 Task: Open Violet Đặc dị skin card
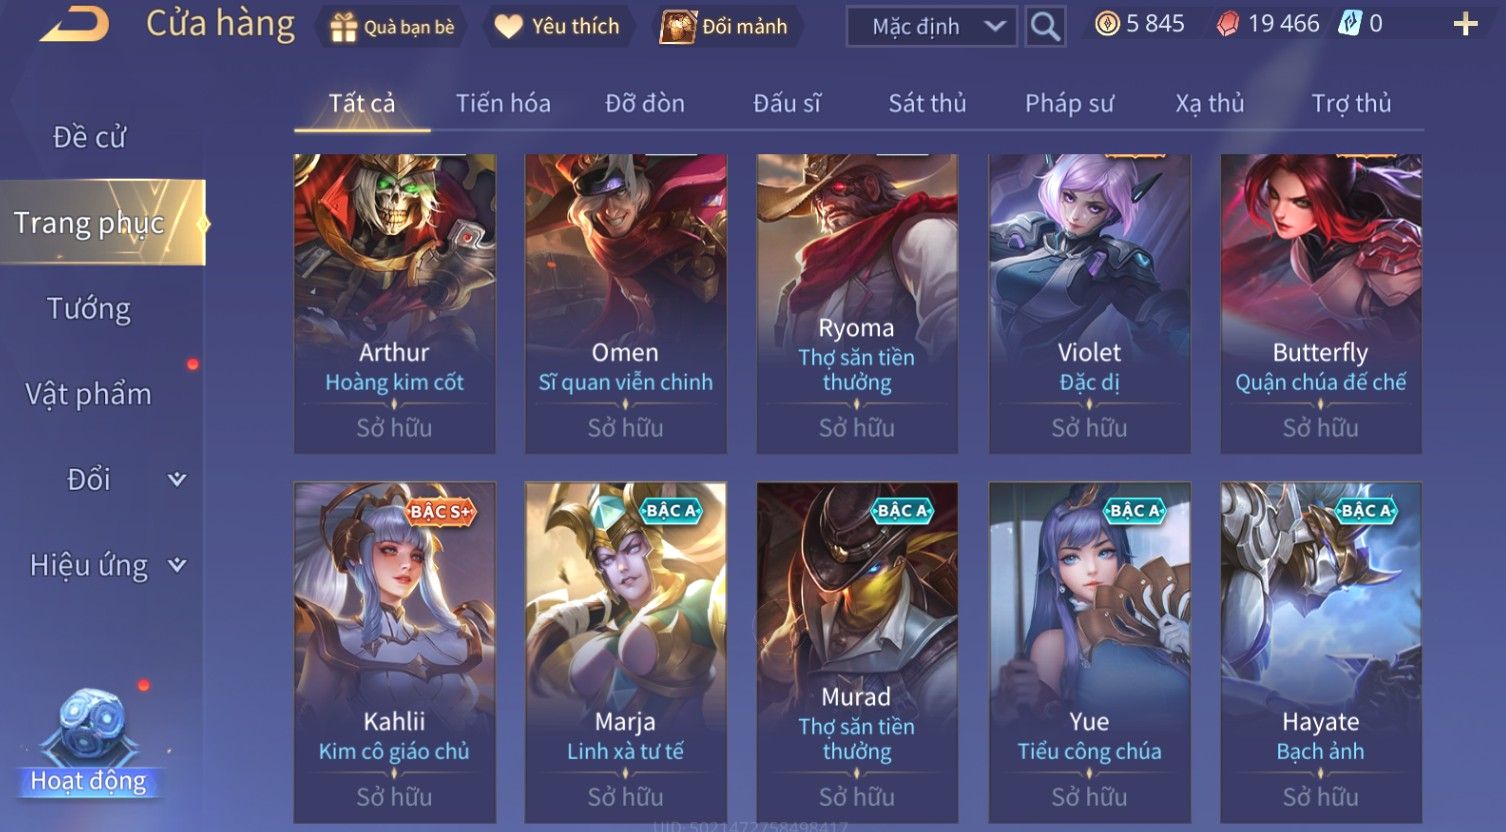click(x=1089, y=304)
